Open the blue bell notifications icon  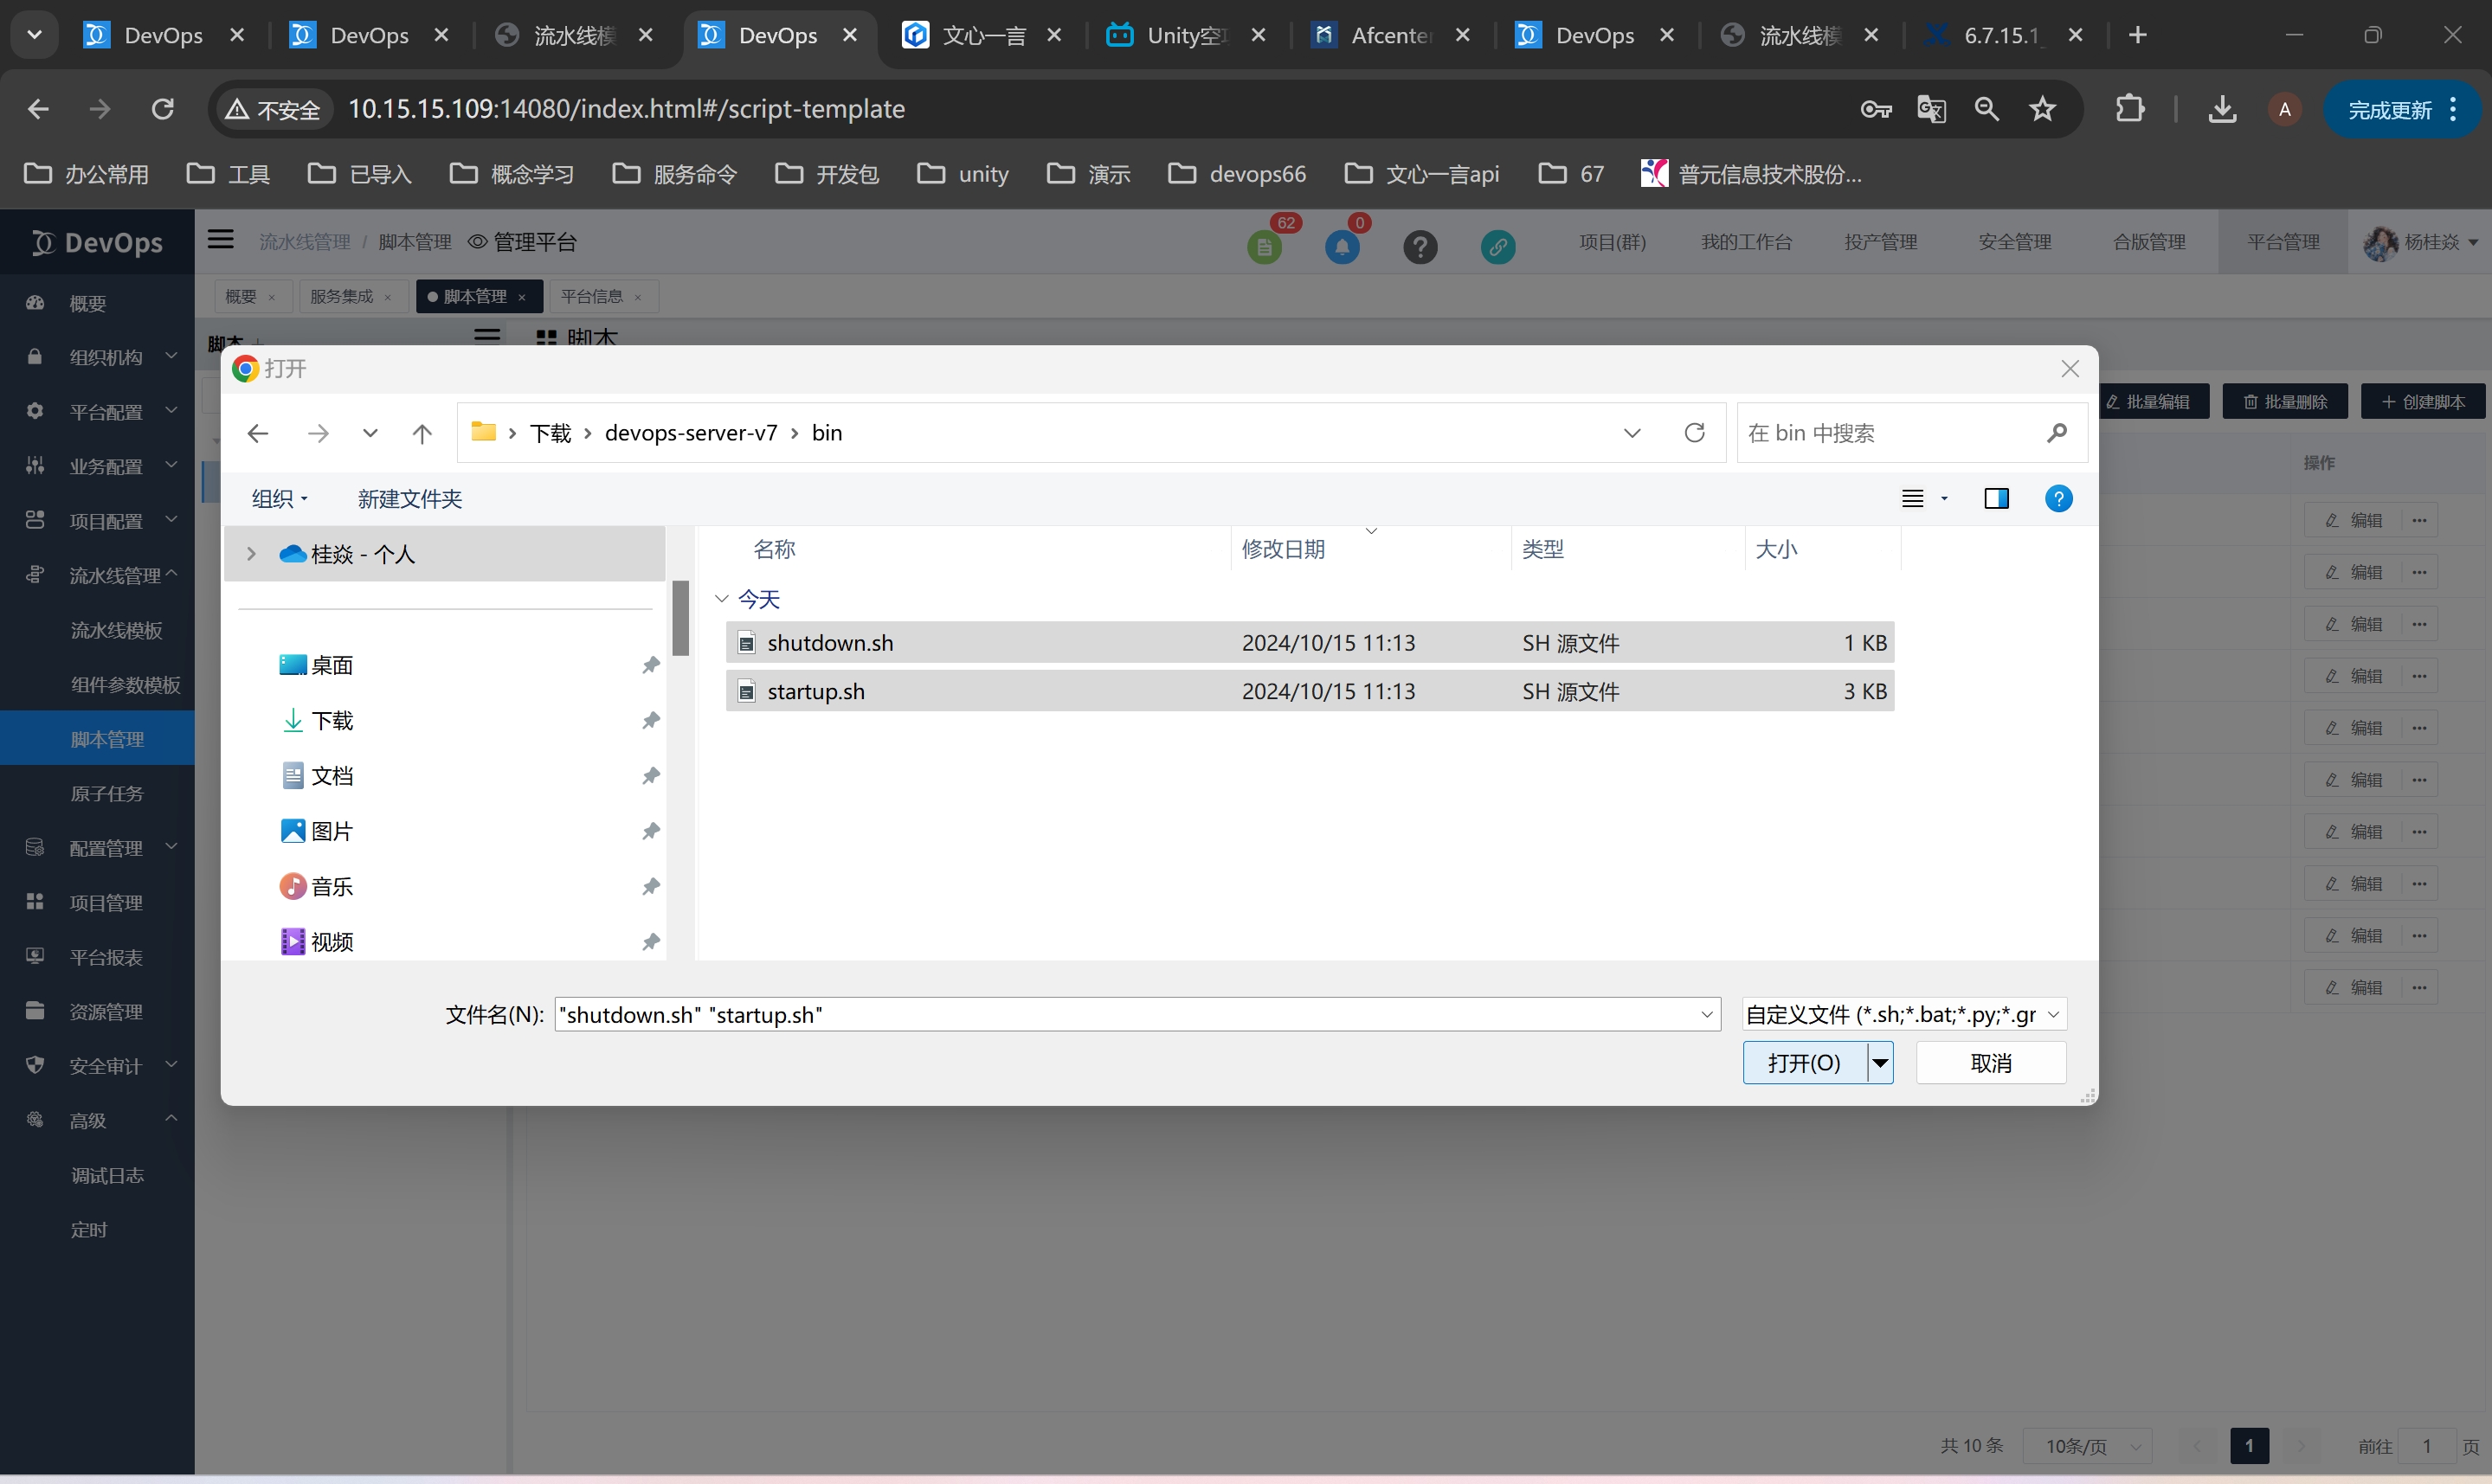[x=1342, y=246]
